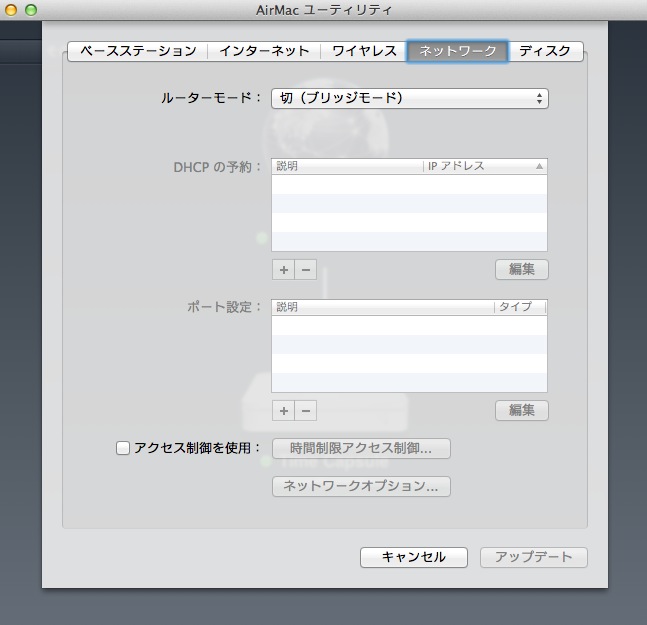Click 説明 column header in DHCP table

point(347,166)
